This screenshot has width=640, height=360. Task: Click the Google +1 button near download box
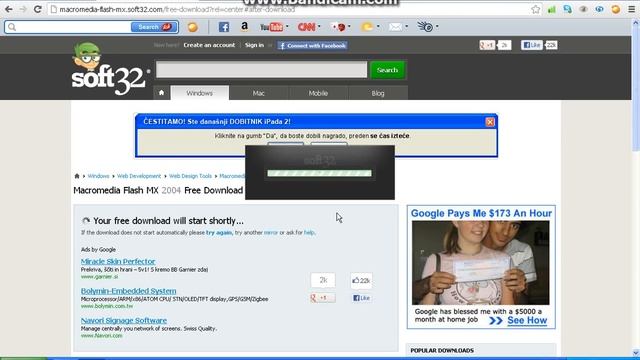tap(323, 298)
